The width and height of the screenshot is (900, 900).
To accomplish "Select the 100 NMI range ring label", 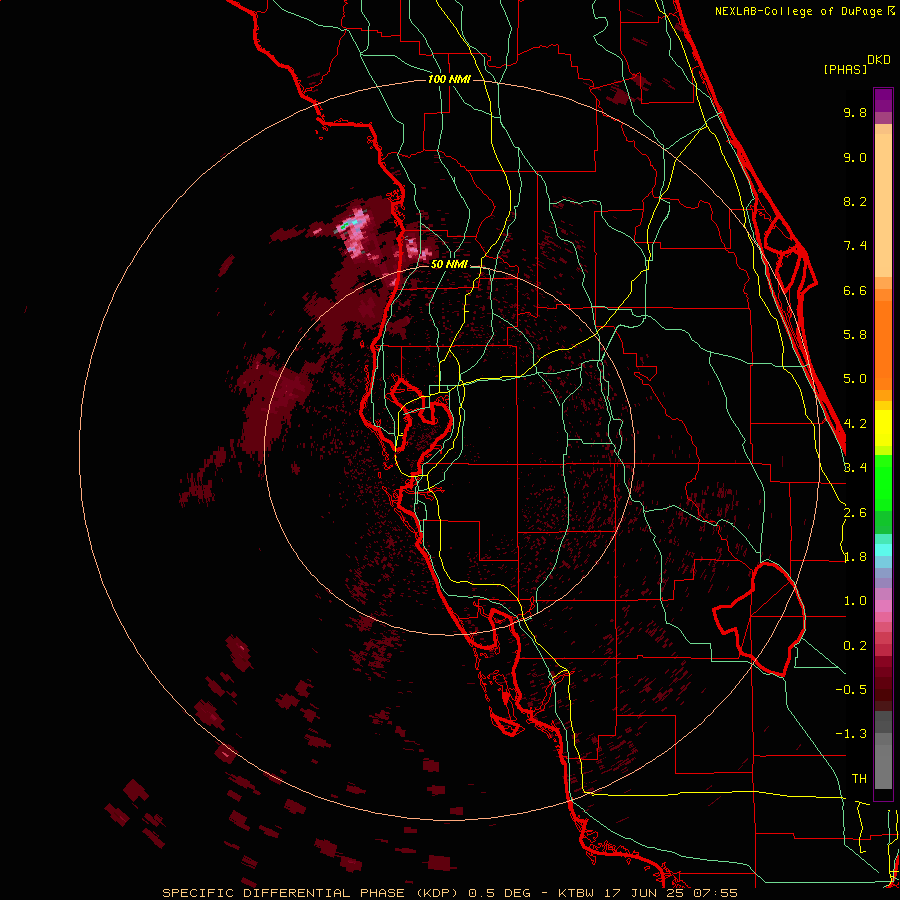I will click(x=449, y=79).
